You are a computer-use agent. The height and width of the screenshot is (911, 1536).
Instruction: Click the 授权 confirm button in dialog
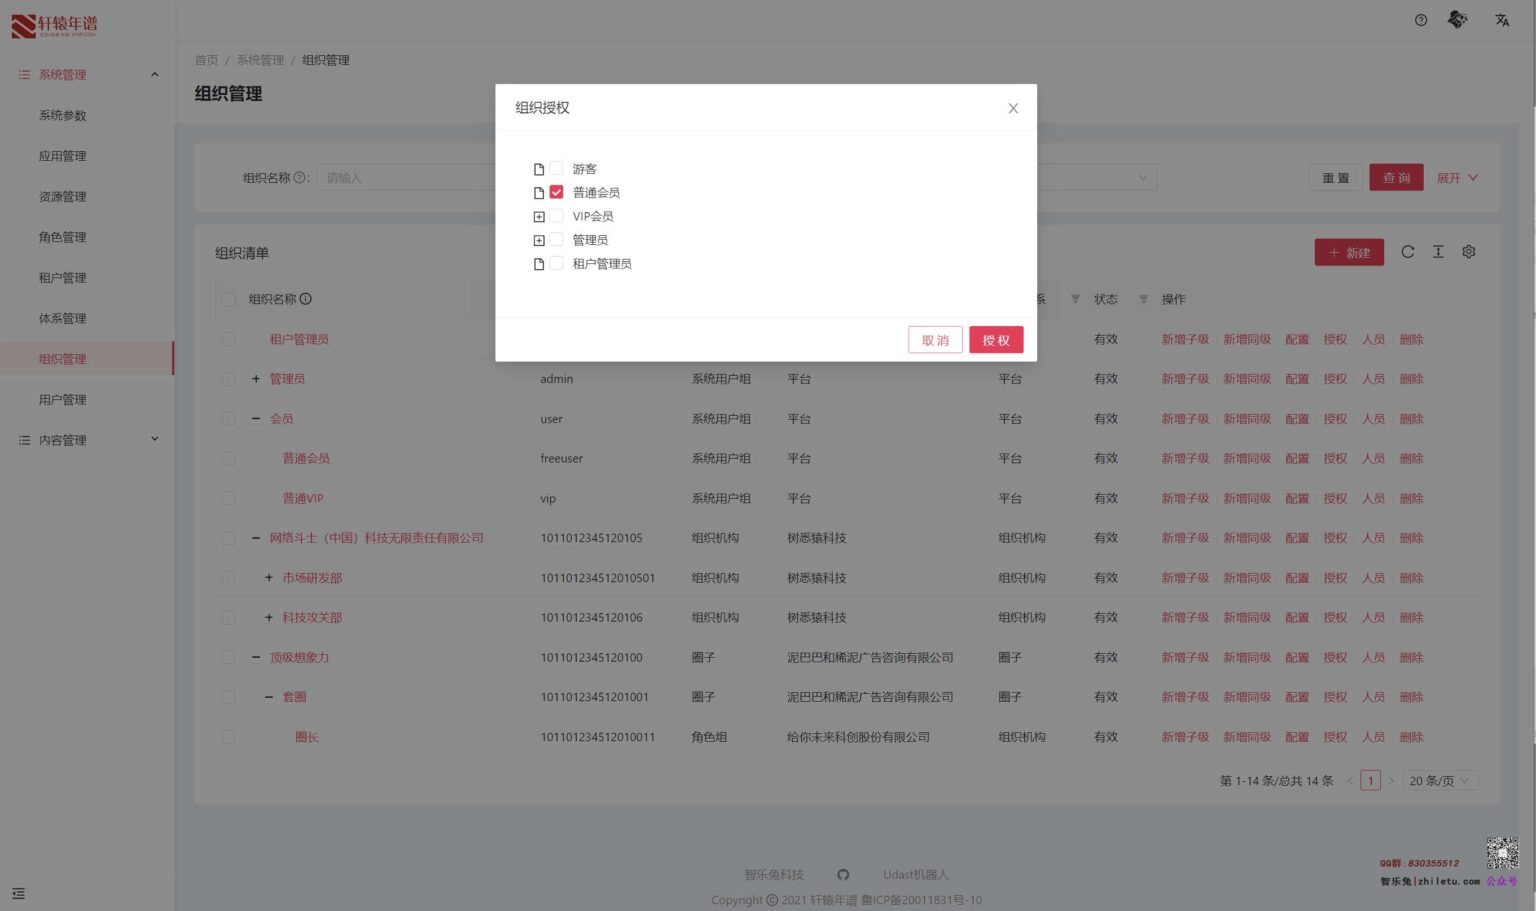996,340
